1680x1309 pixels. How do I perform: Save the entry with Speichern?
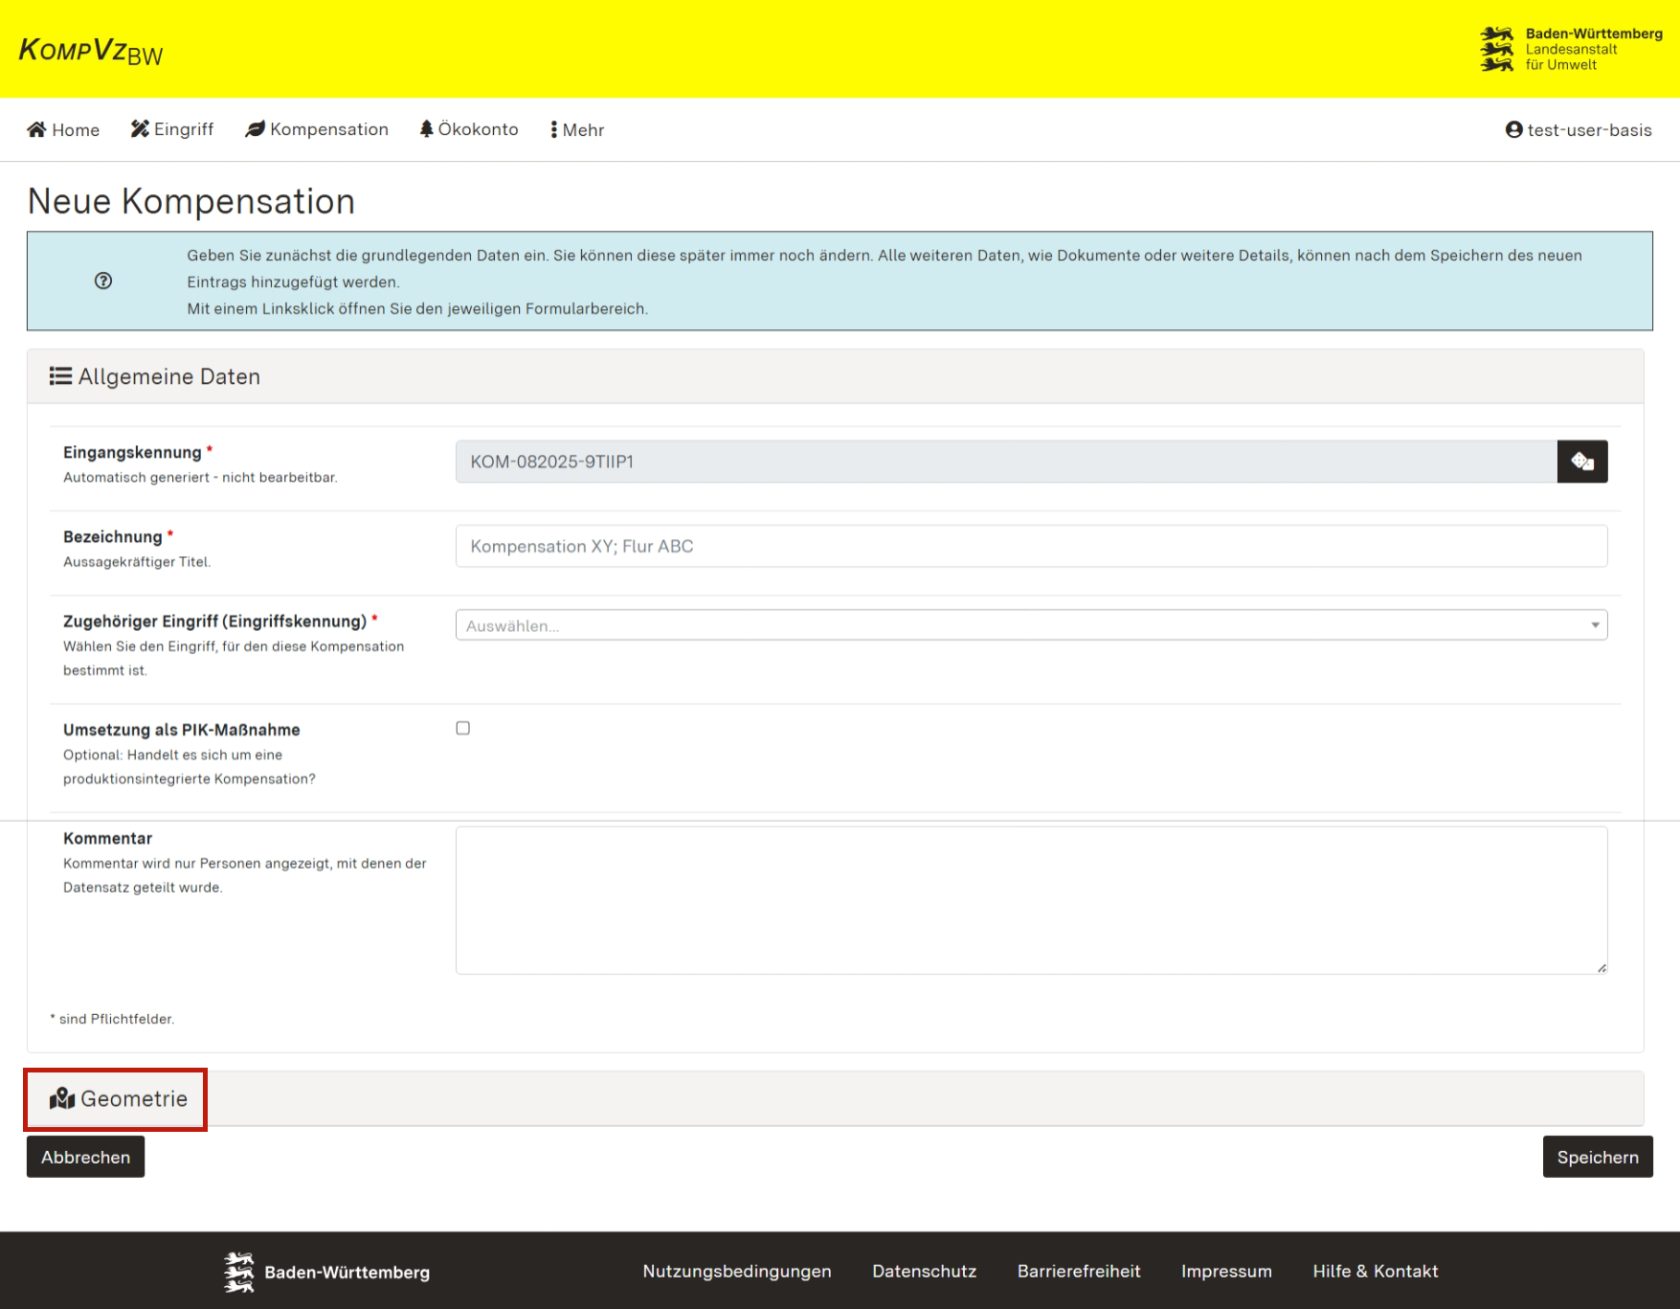1597,1157
